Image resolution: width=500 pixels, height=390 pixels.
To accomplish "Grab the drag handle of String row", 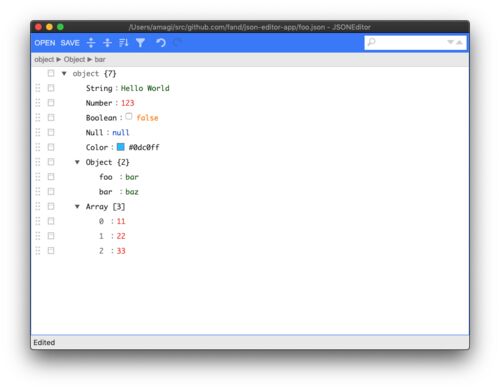I will coord(38,88).
